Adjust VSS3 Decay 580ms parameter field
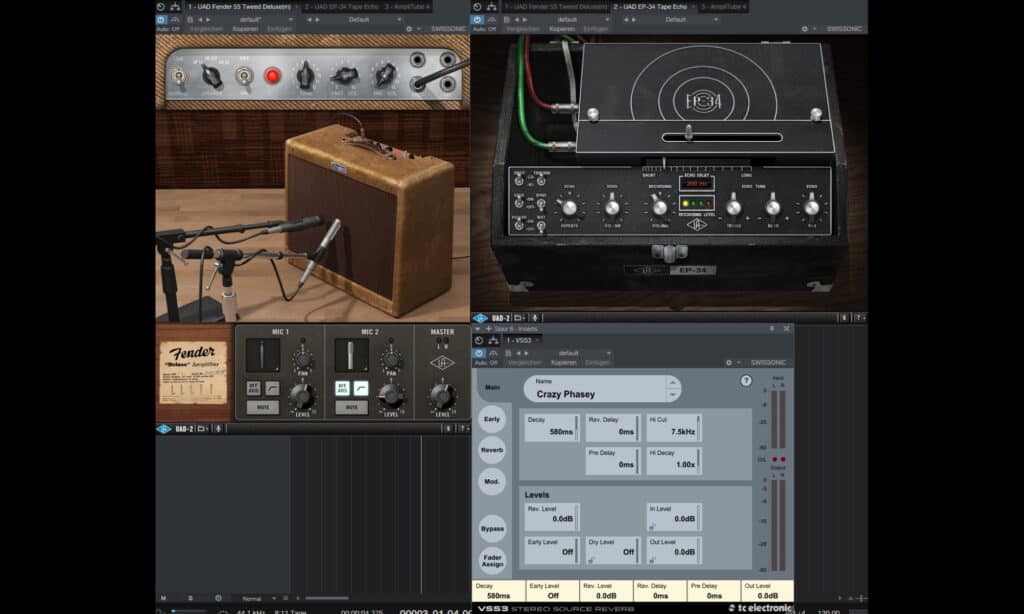The image size is (1024, 614). tap(552, 427)
